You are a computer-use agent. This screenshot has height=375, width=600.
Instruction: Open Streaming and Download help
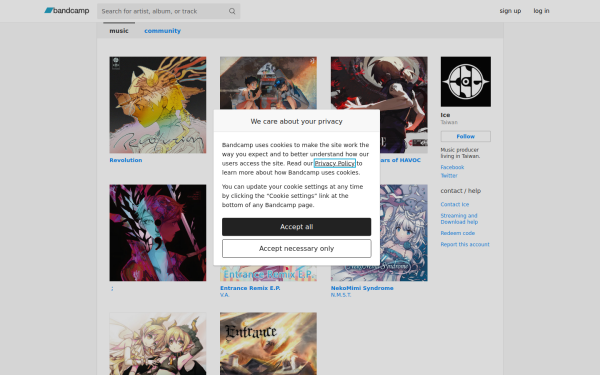pyautogui.click(x=459, y=219)
